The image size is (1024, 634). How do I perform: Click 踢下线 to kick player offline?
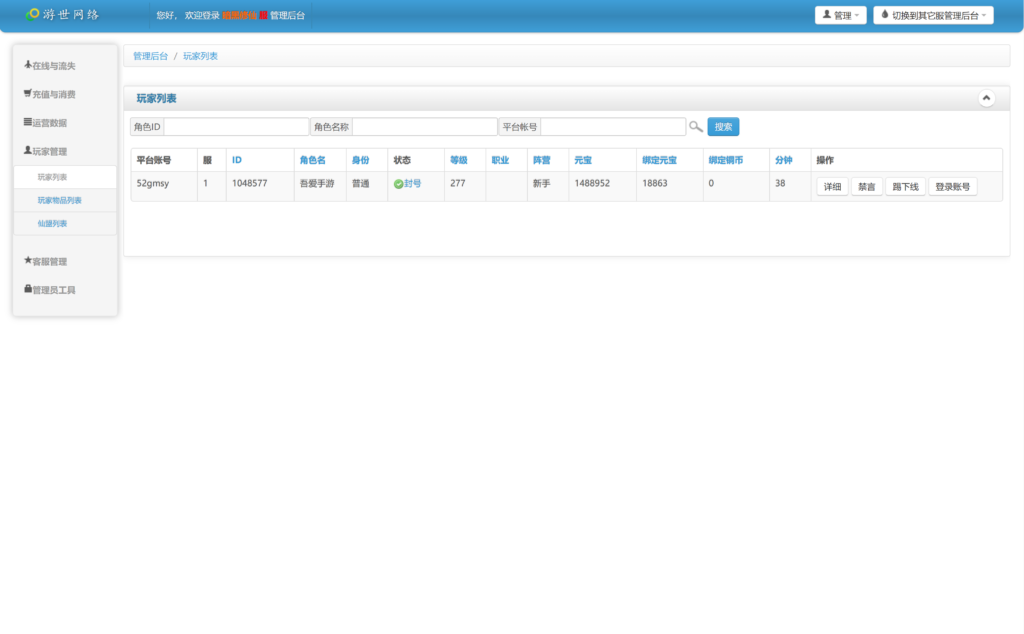click(906, 187)
